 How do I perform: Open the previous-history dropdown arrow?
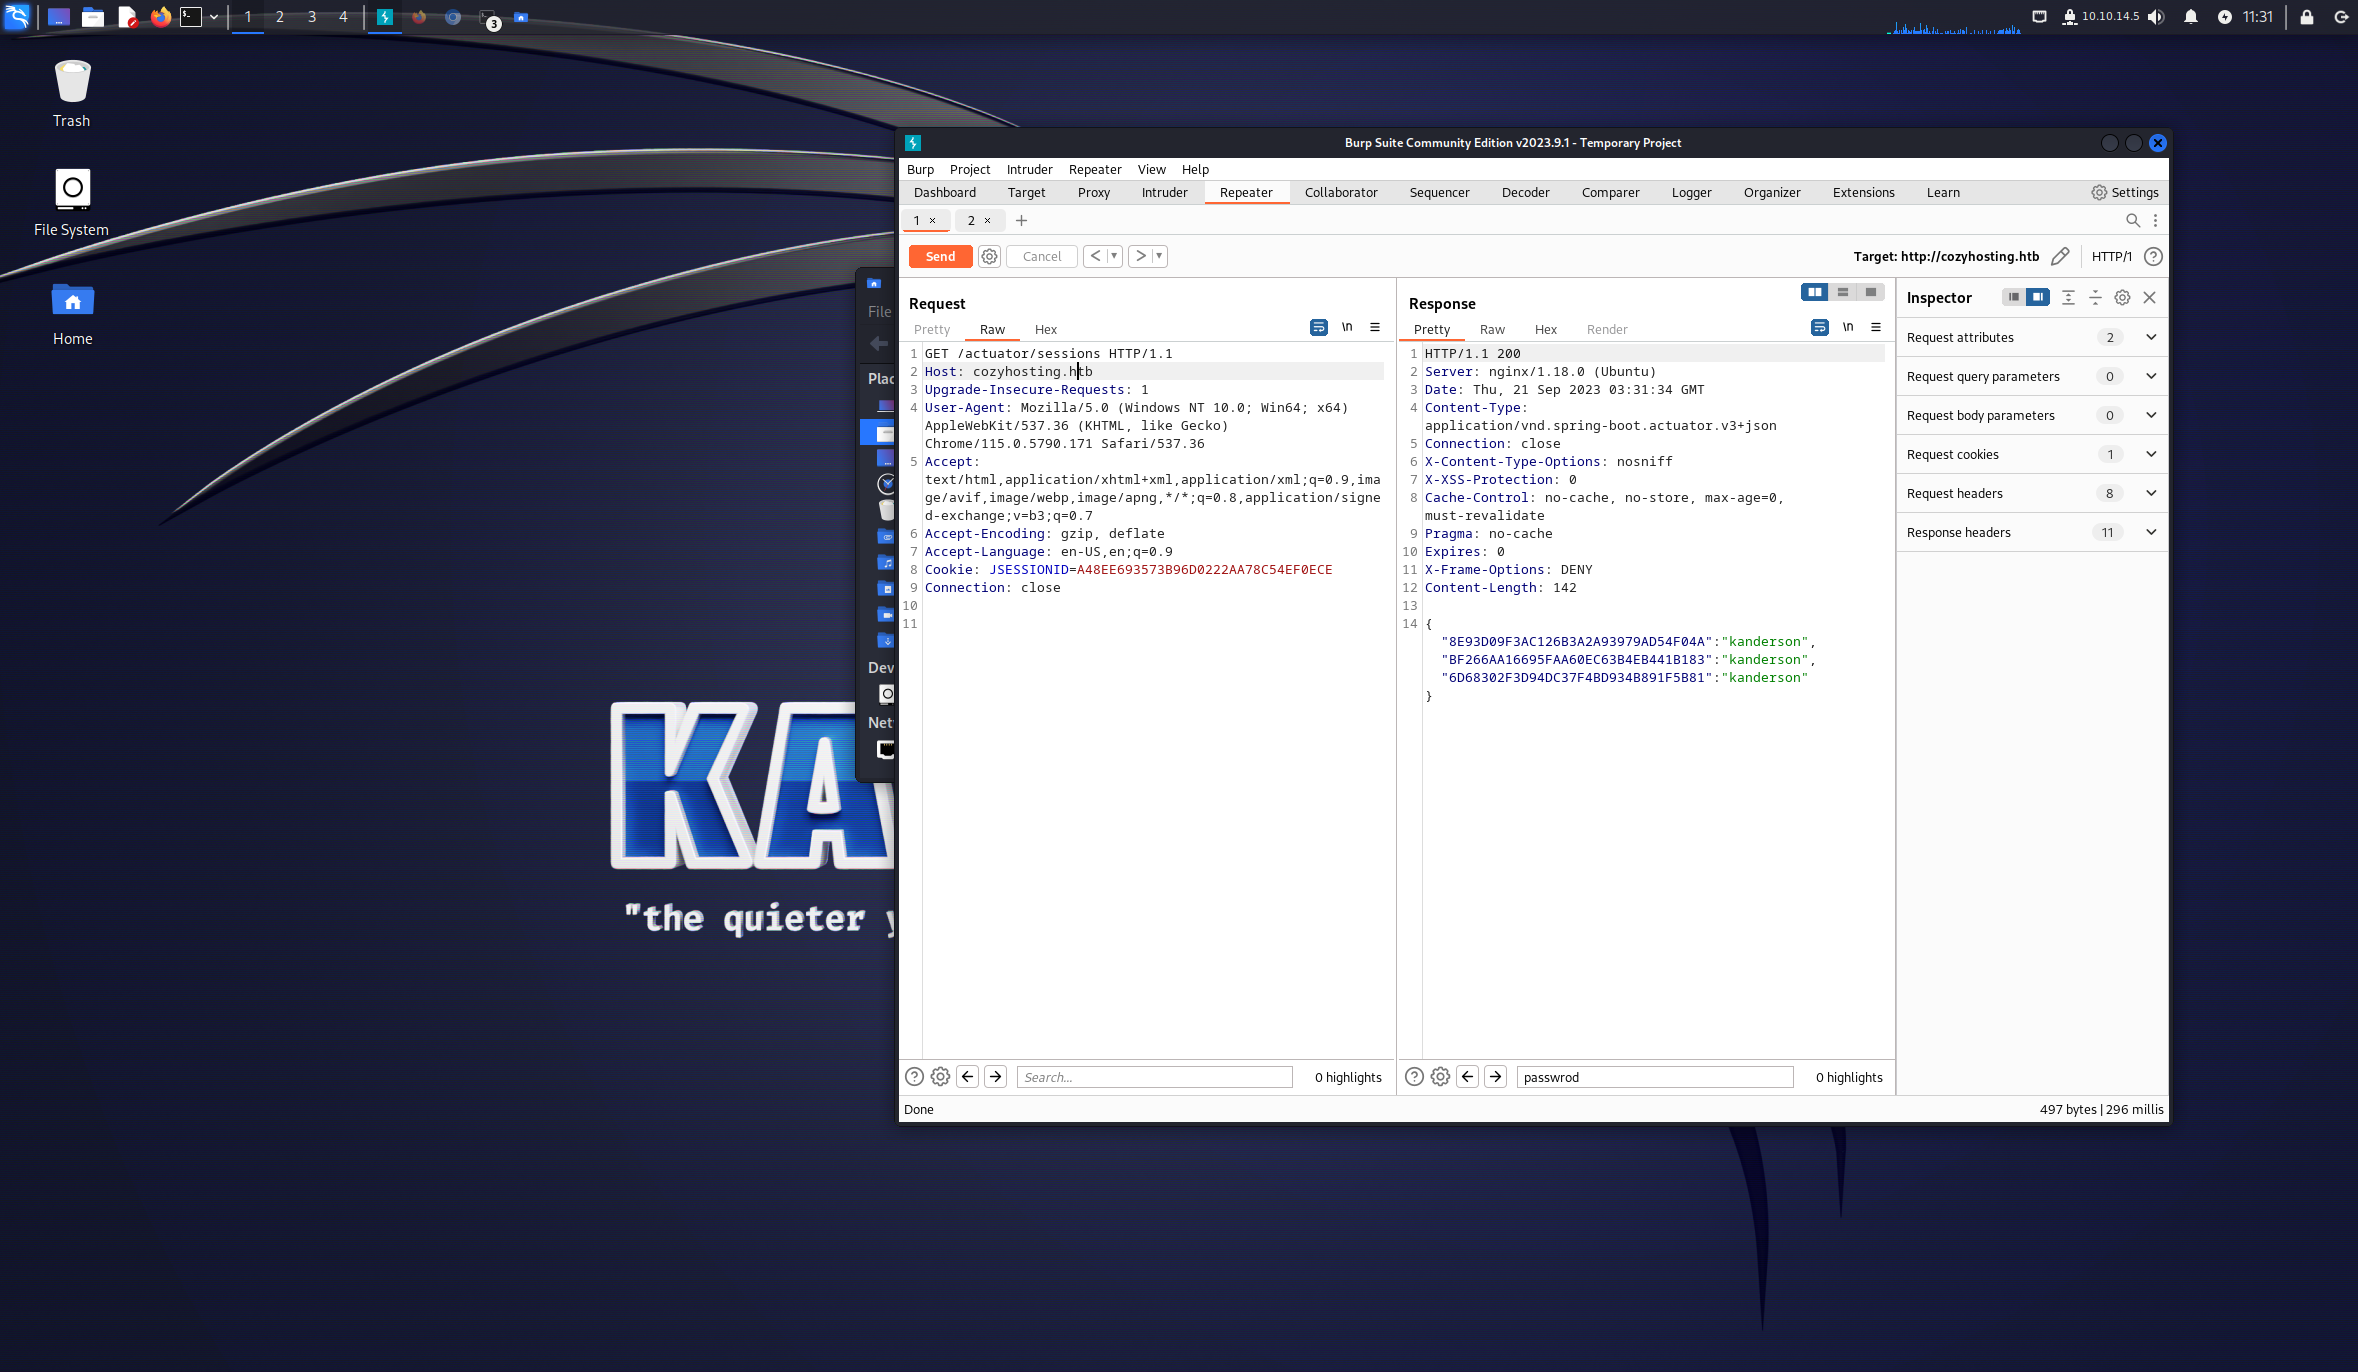(1114, 256)
